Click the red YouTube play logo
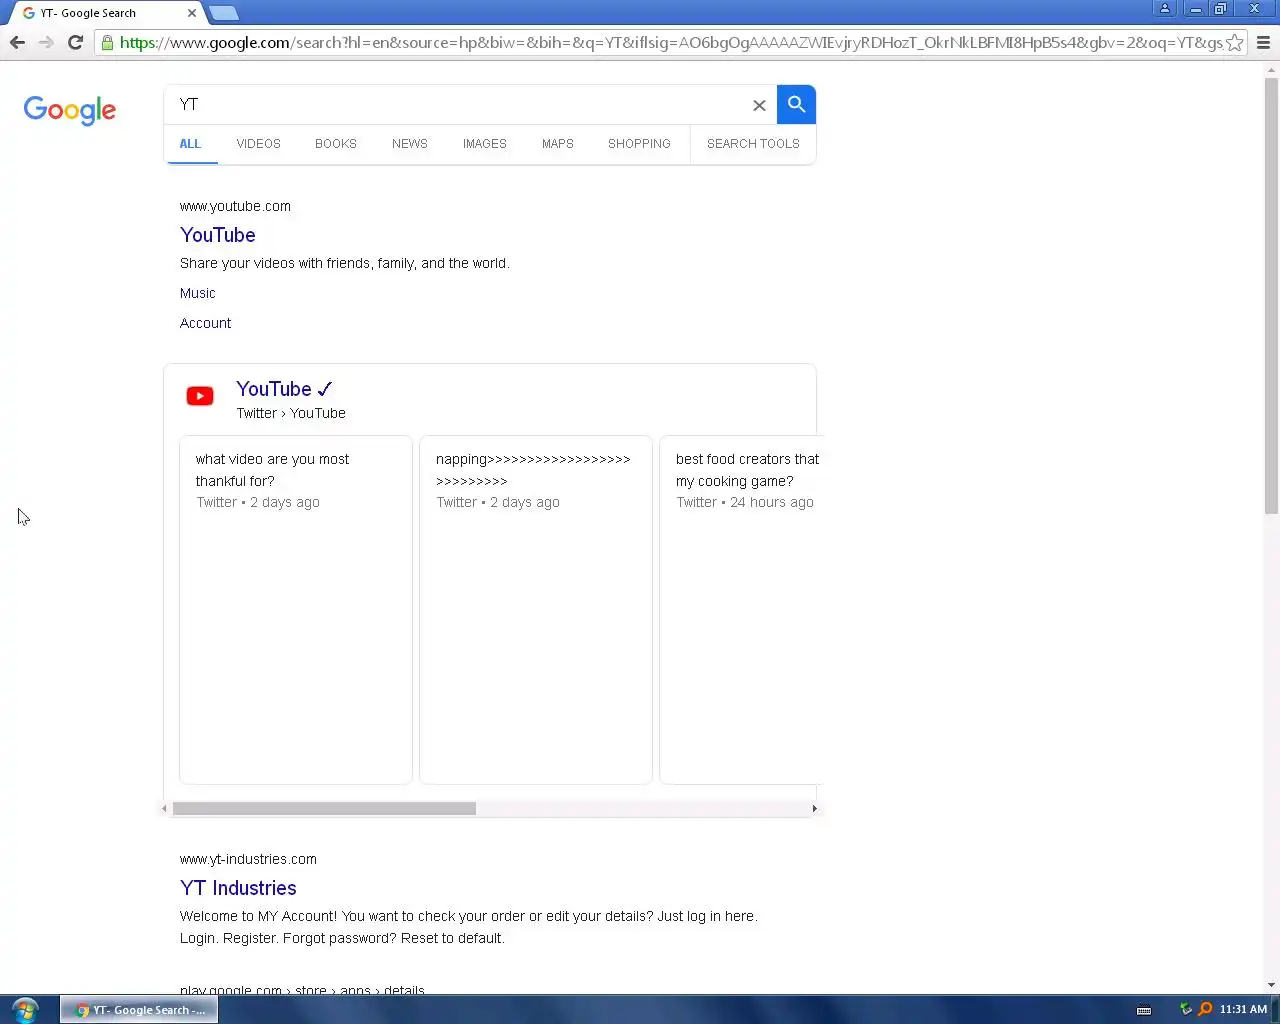 coord(200,396)
